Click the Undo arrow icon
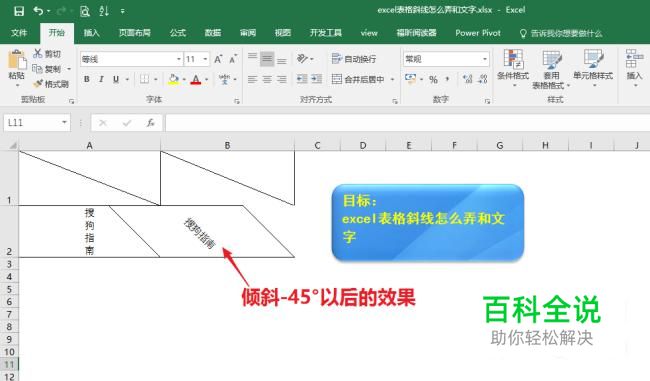This screenshot has width=650, height=381. tap(38, 11)
